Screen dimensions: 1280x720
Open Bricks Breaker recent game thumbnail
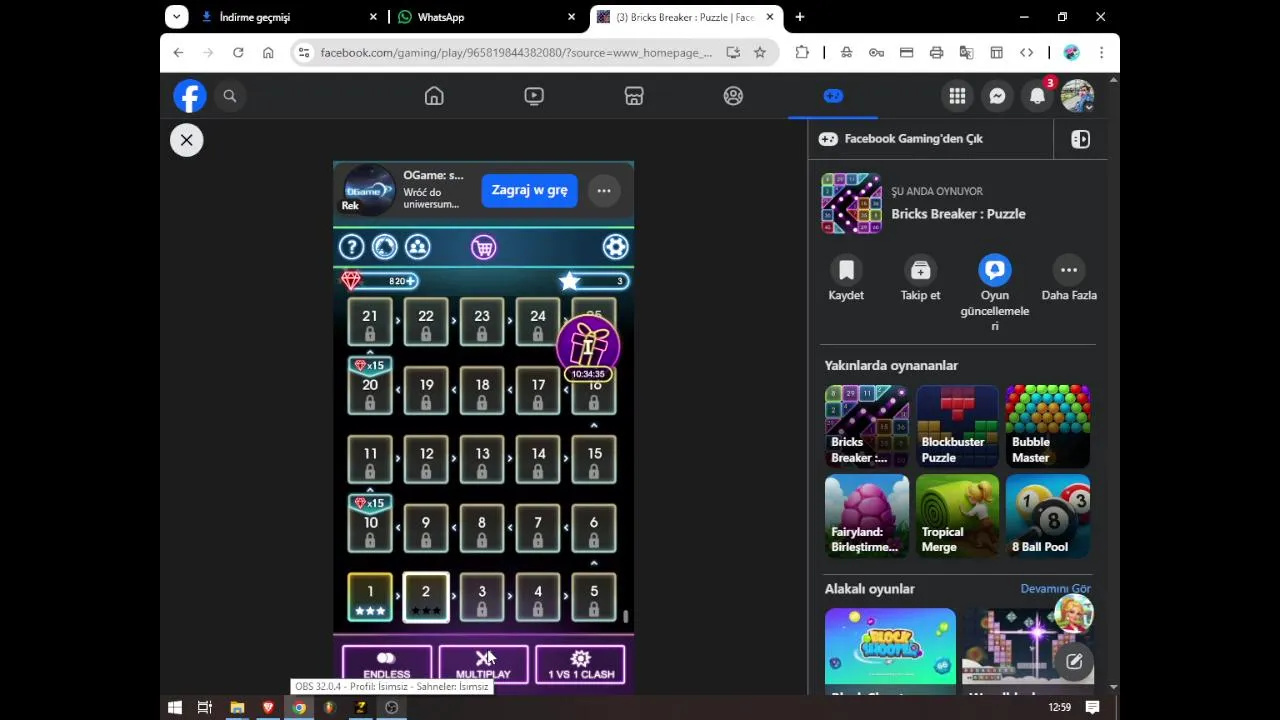click(867, 426)
